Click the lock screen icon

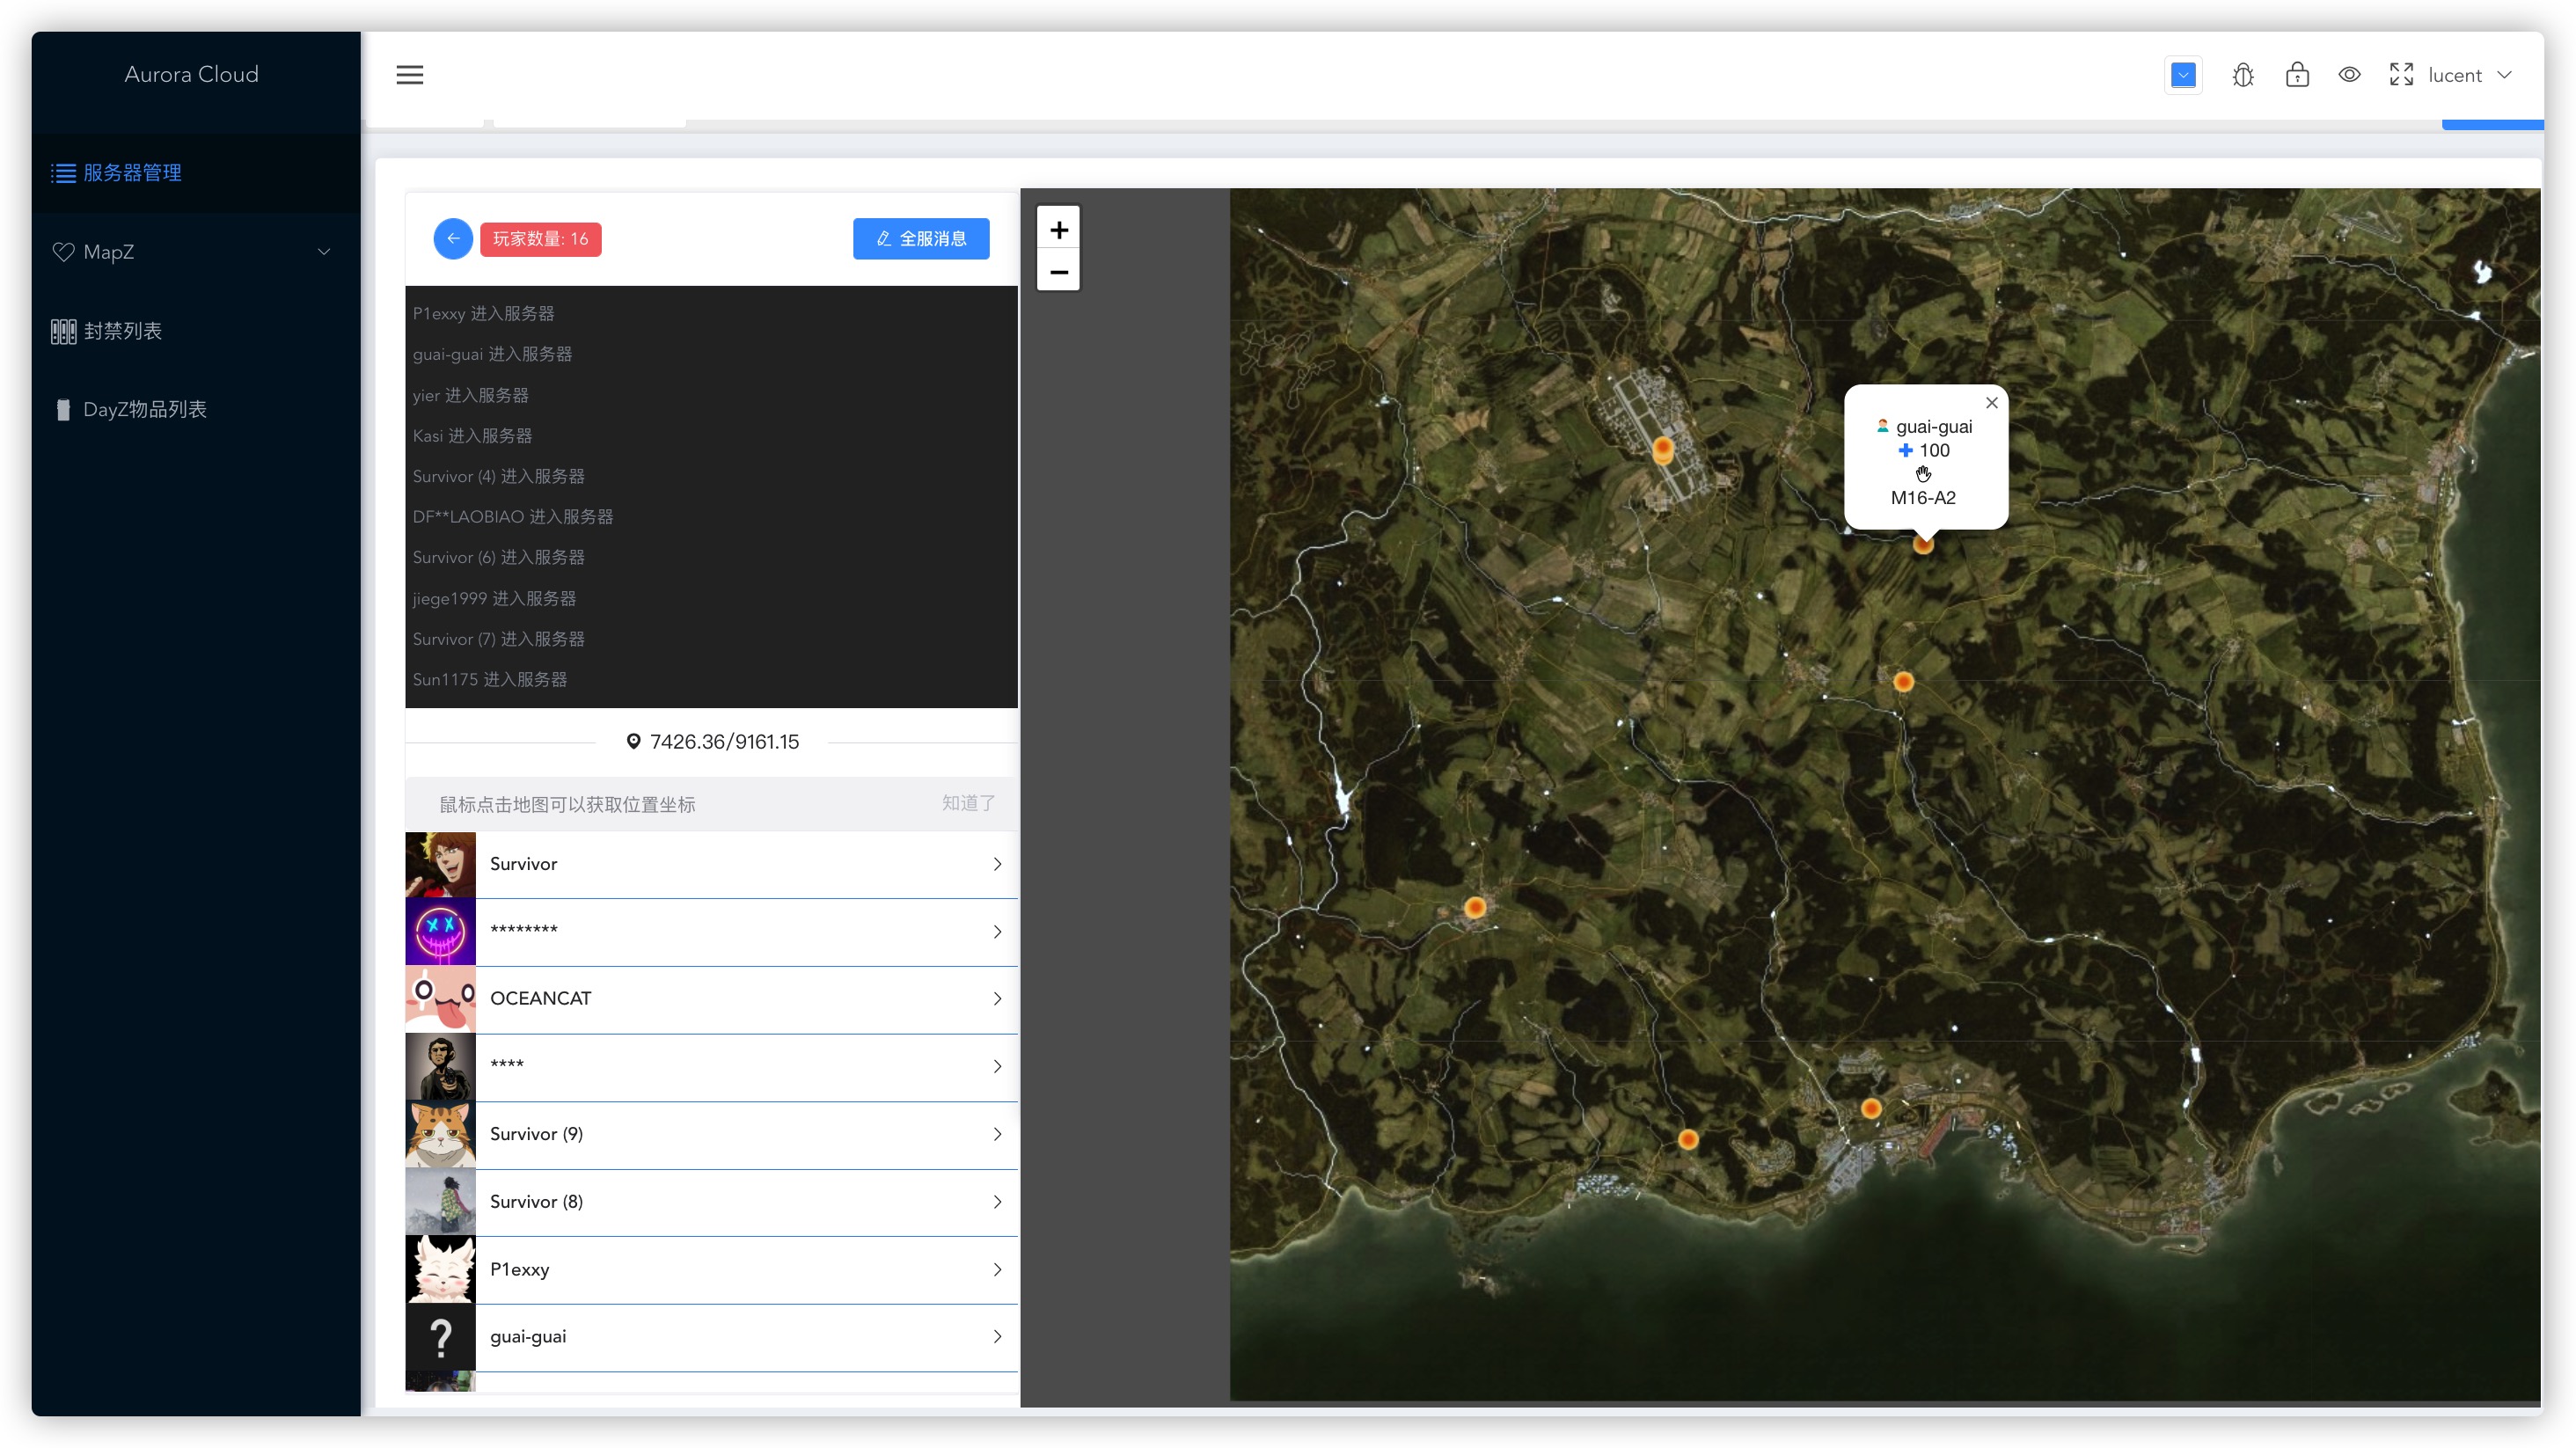coord(2297,75)
